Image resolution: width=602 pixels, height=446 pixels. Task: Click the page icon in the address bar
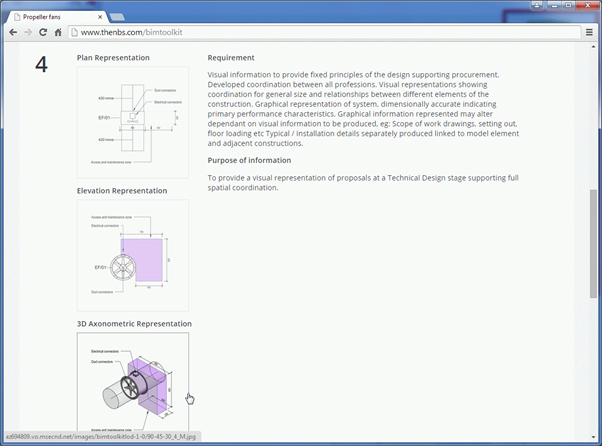74,32
